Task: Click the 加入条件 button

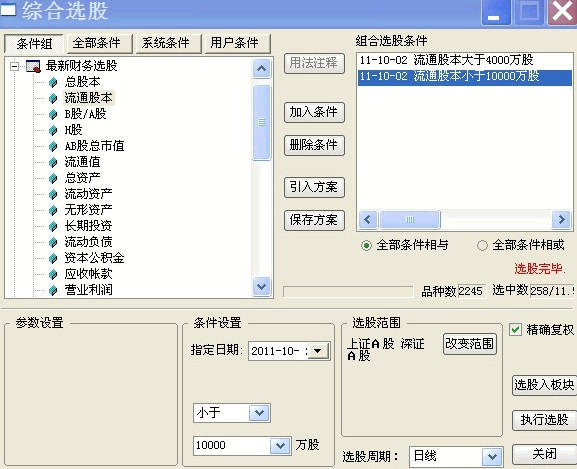Action: click(314, 112)
